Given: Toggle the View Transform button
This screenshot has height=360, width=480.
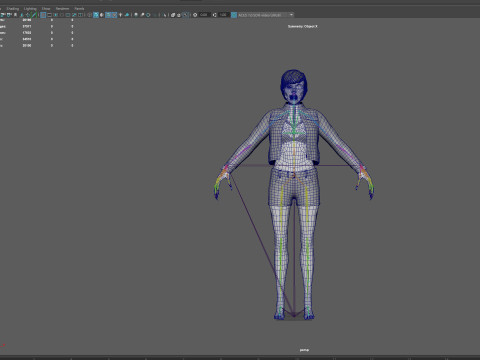Looking at the screenshot, I should pos(234,15).
